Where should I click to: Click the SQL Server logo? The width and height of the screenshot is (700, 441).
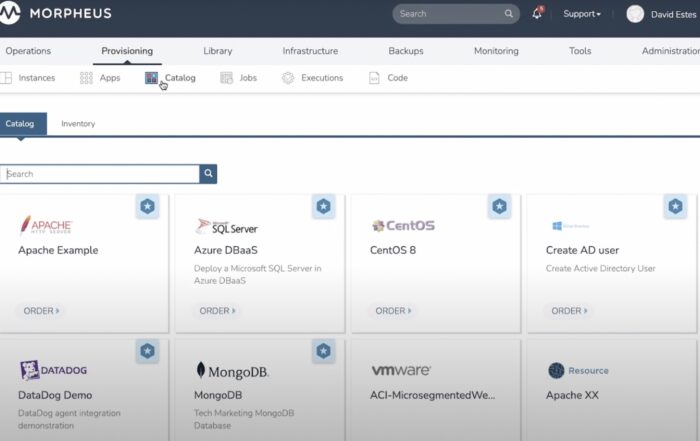coord(226,226)
